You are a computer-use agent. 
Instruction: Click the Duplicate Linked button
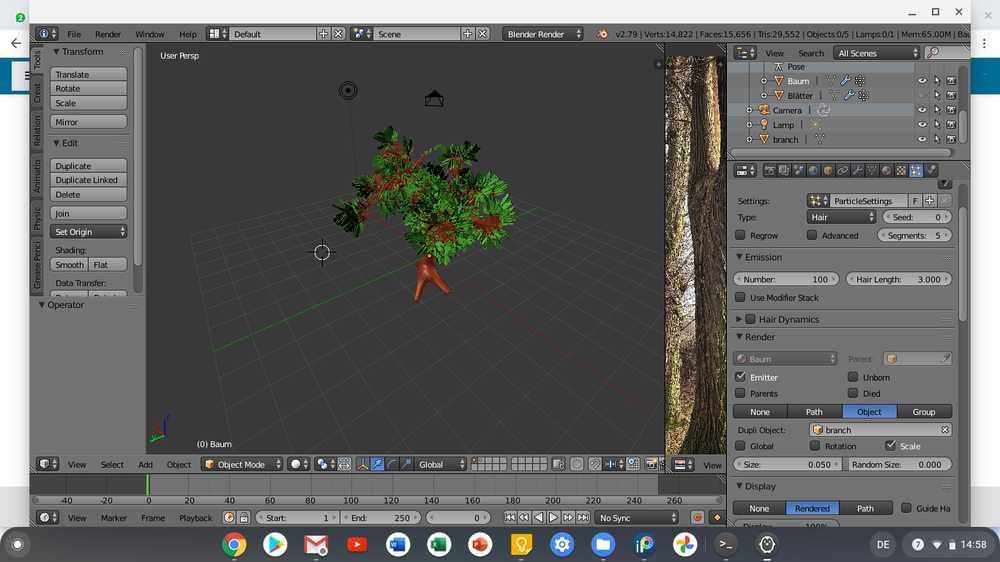coord(88,180)
